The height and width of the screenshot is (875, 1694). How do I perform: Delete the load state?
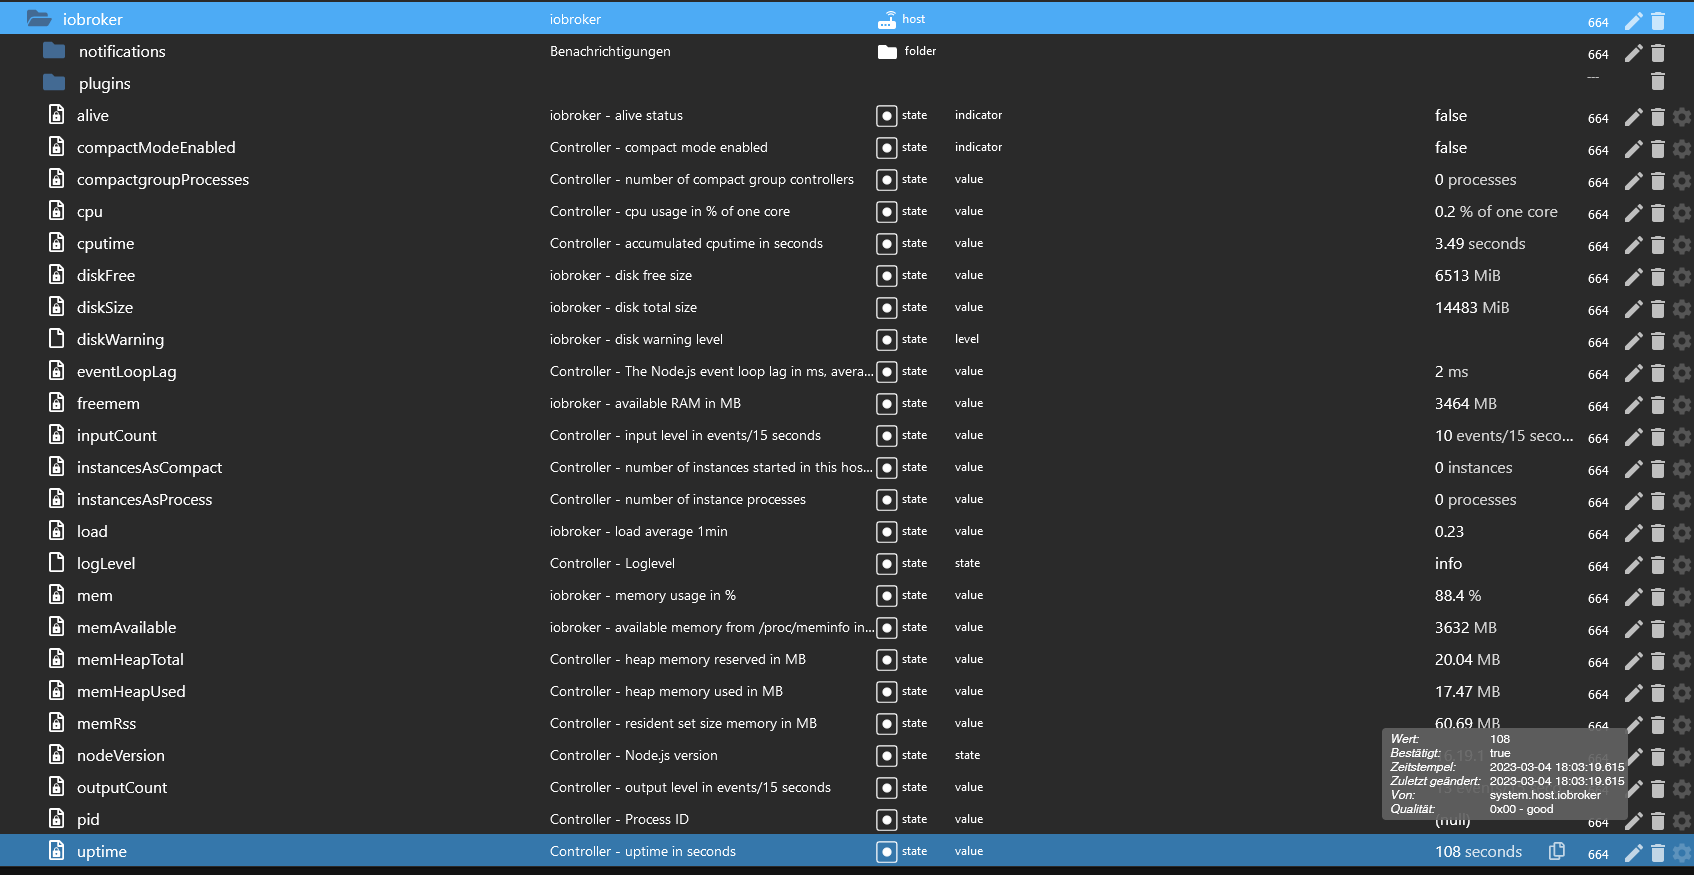click(x=1658, y=533)
